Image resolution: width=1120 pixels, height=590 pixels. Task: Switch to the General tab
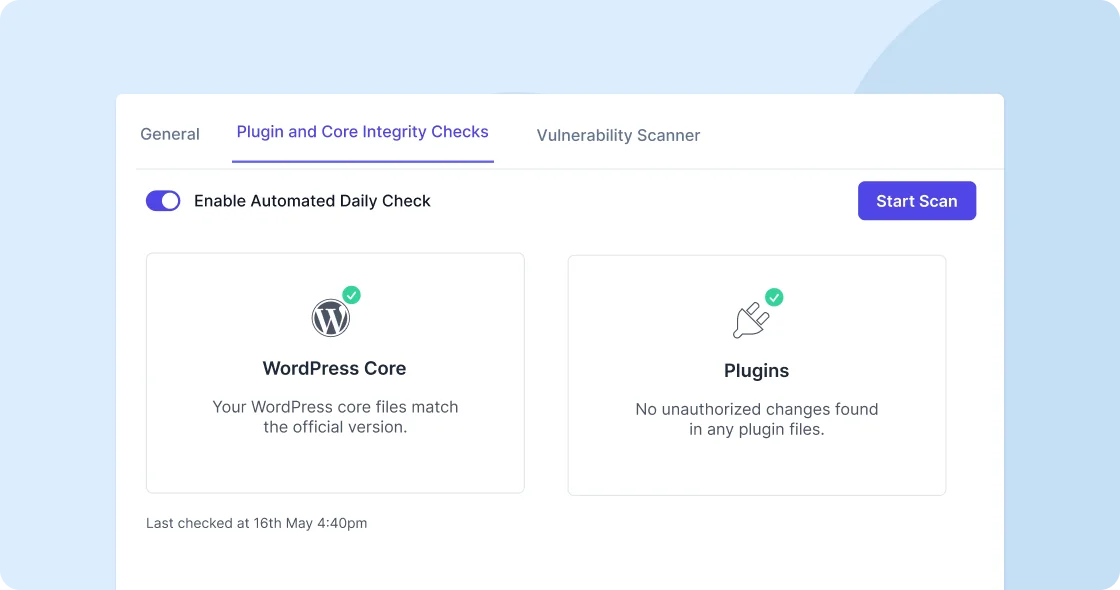tap(170, 134)
